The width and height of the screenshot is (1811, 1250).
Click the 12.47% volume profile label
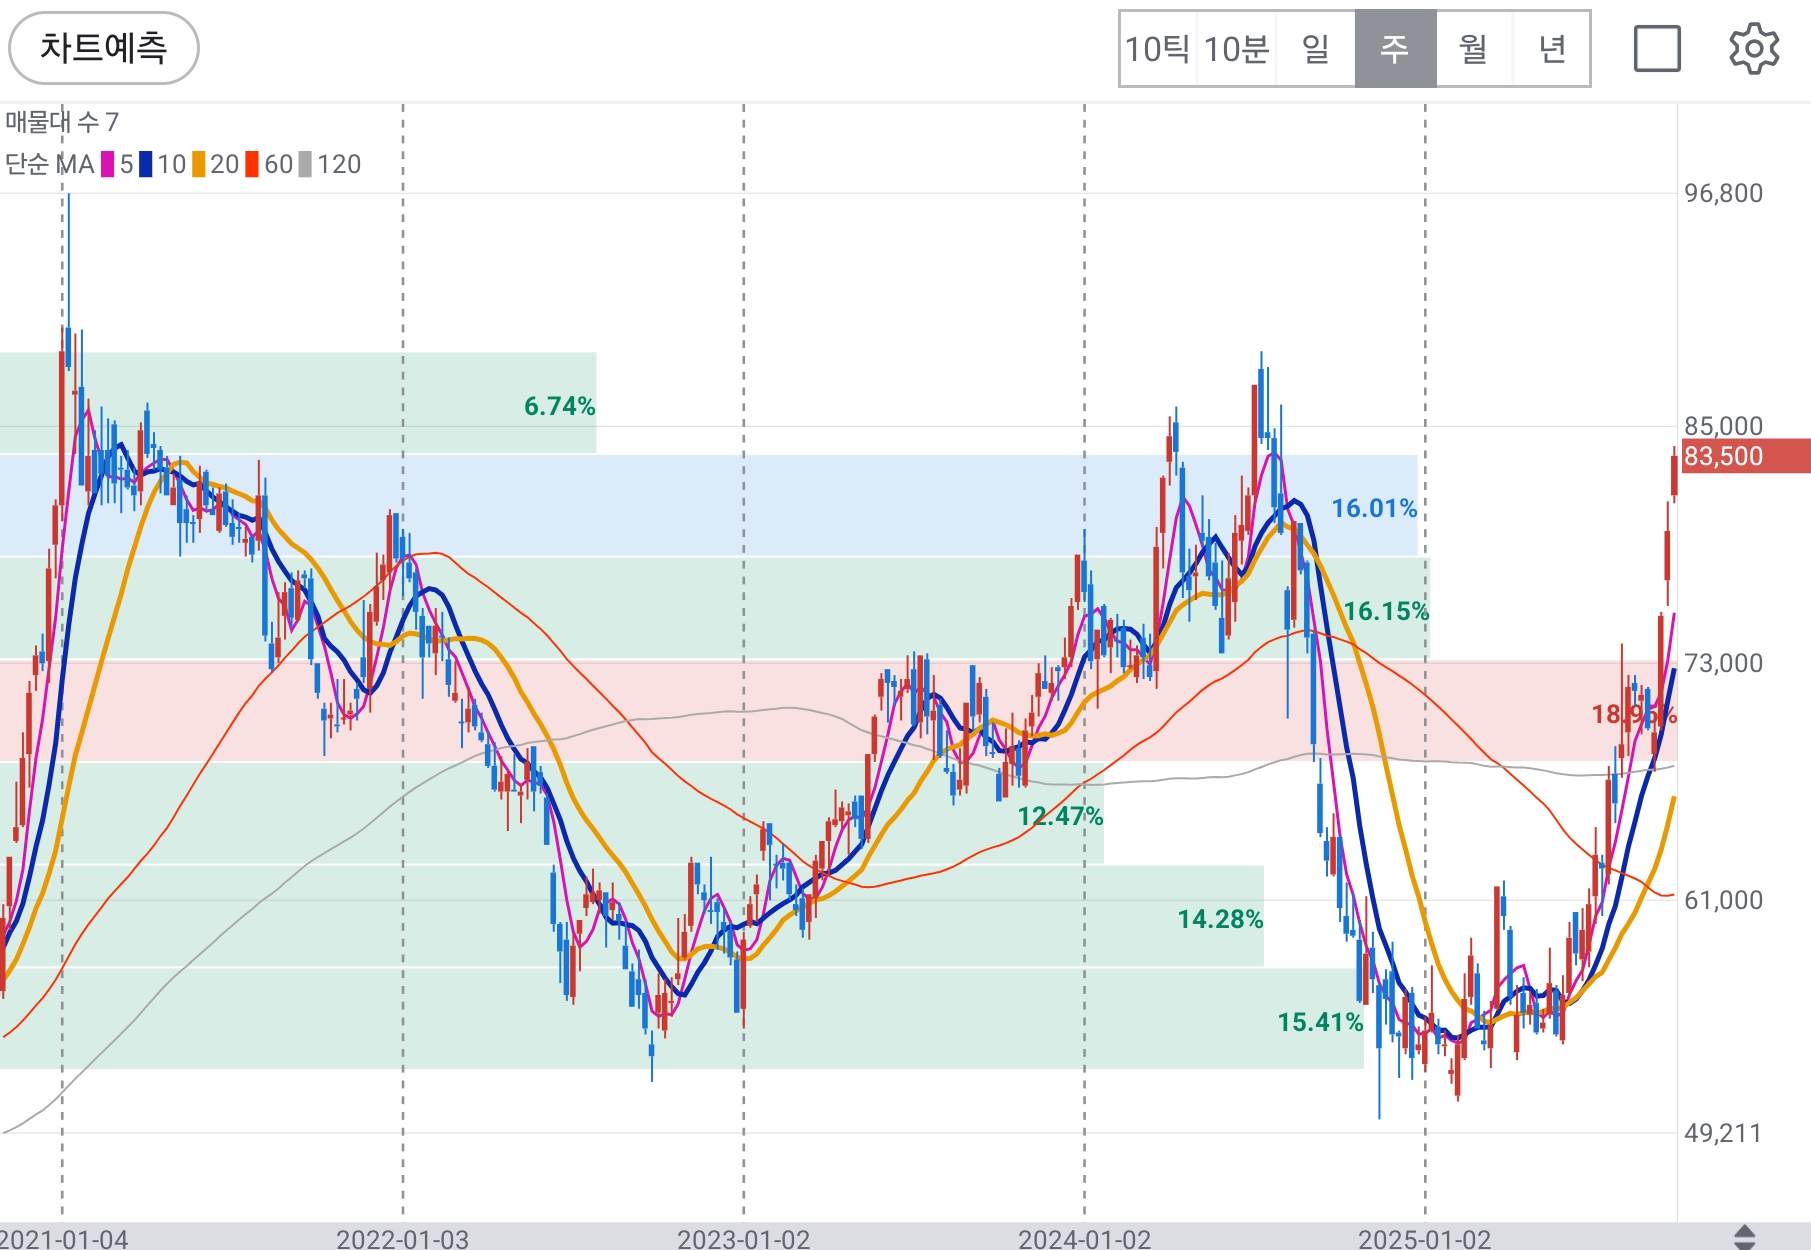pyautogui.click(x=1060, y=816)
